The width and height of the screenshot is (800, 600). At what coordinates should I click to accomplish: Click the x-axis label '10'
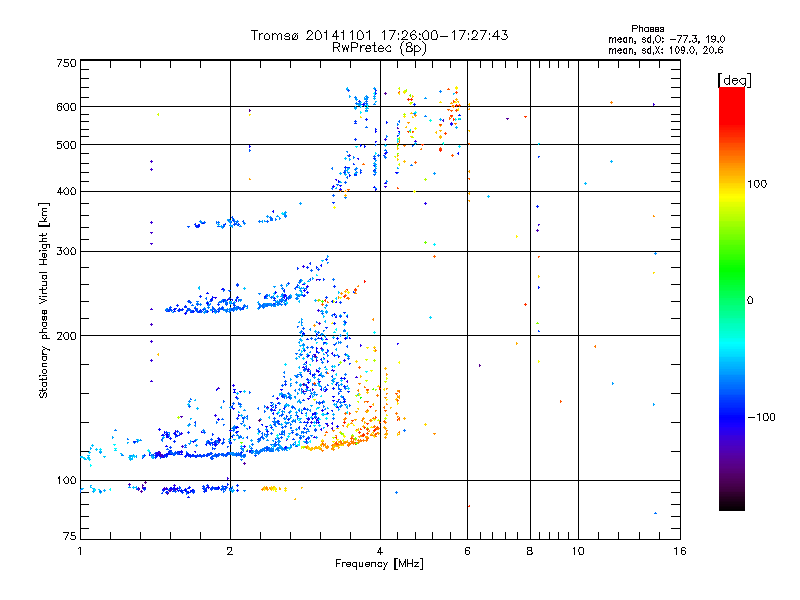pos(578,551)
